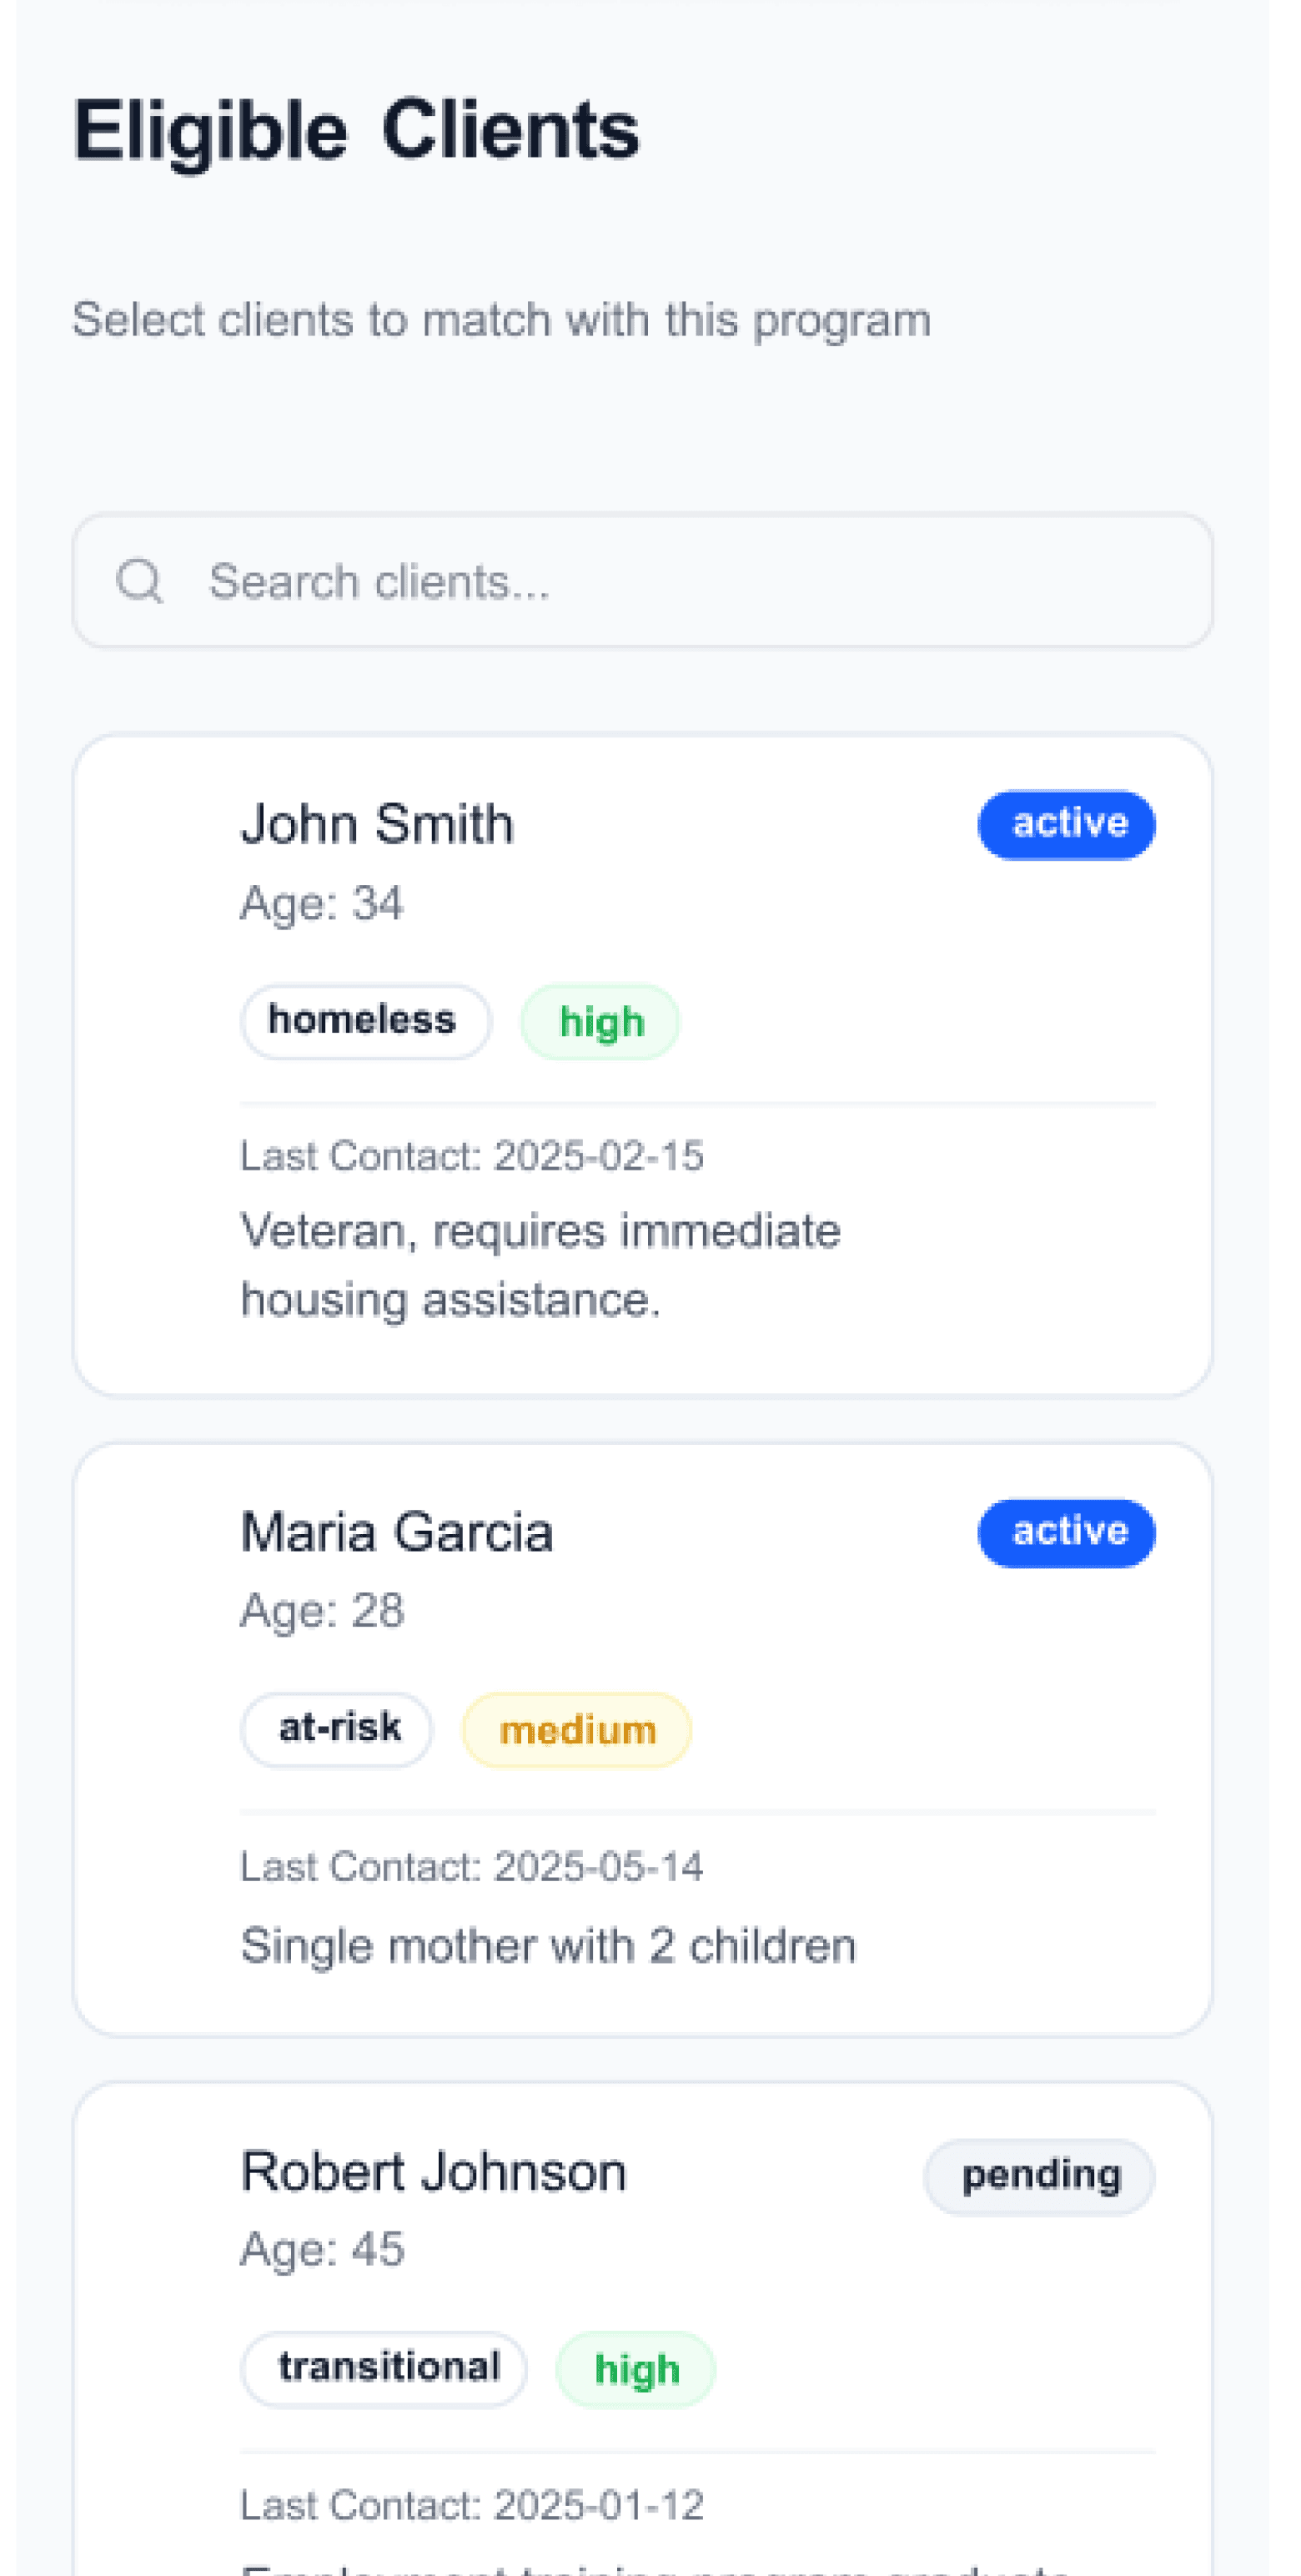Viewport: 1301px width, 2576px height.
Task: Click the Eligible Clients heading
Action: (x=356, y=131)
